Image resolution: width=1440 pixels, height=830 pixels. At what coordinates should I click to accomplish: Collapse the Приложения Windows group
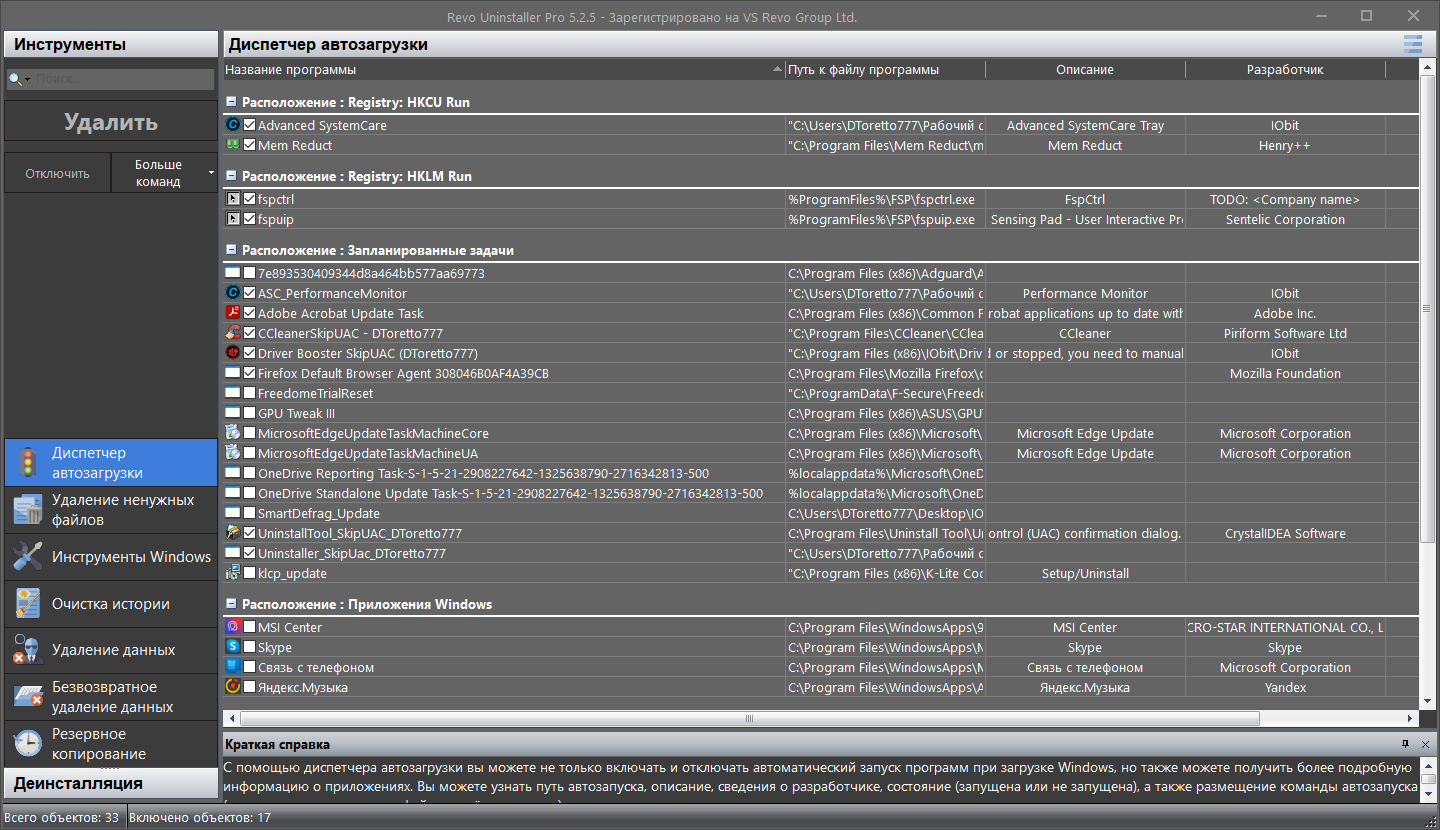[231, 604]
